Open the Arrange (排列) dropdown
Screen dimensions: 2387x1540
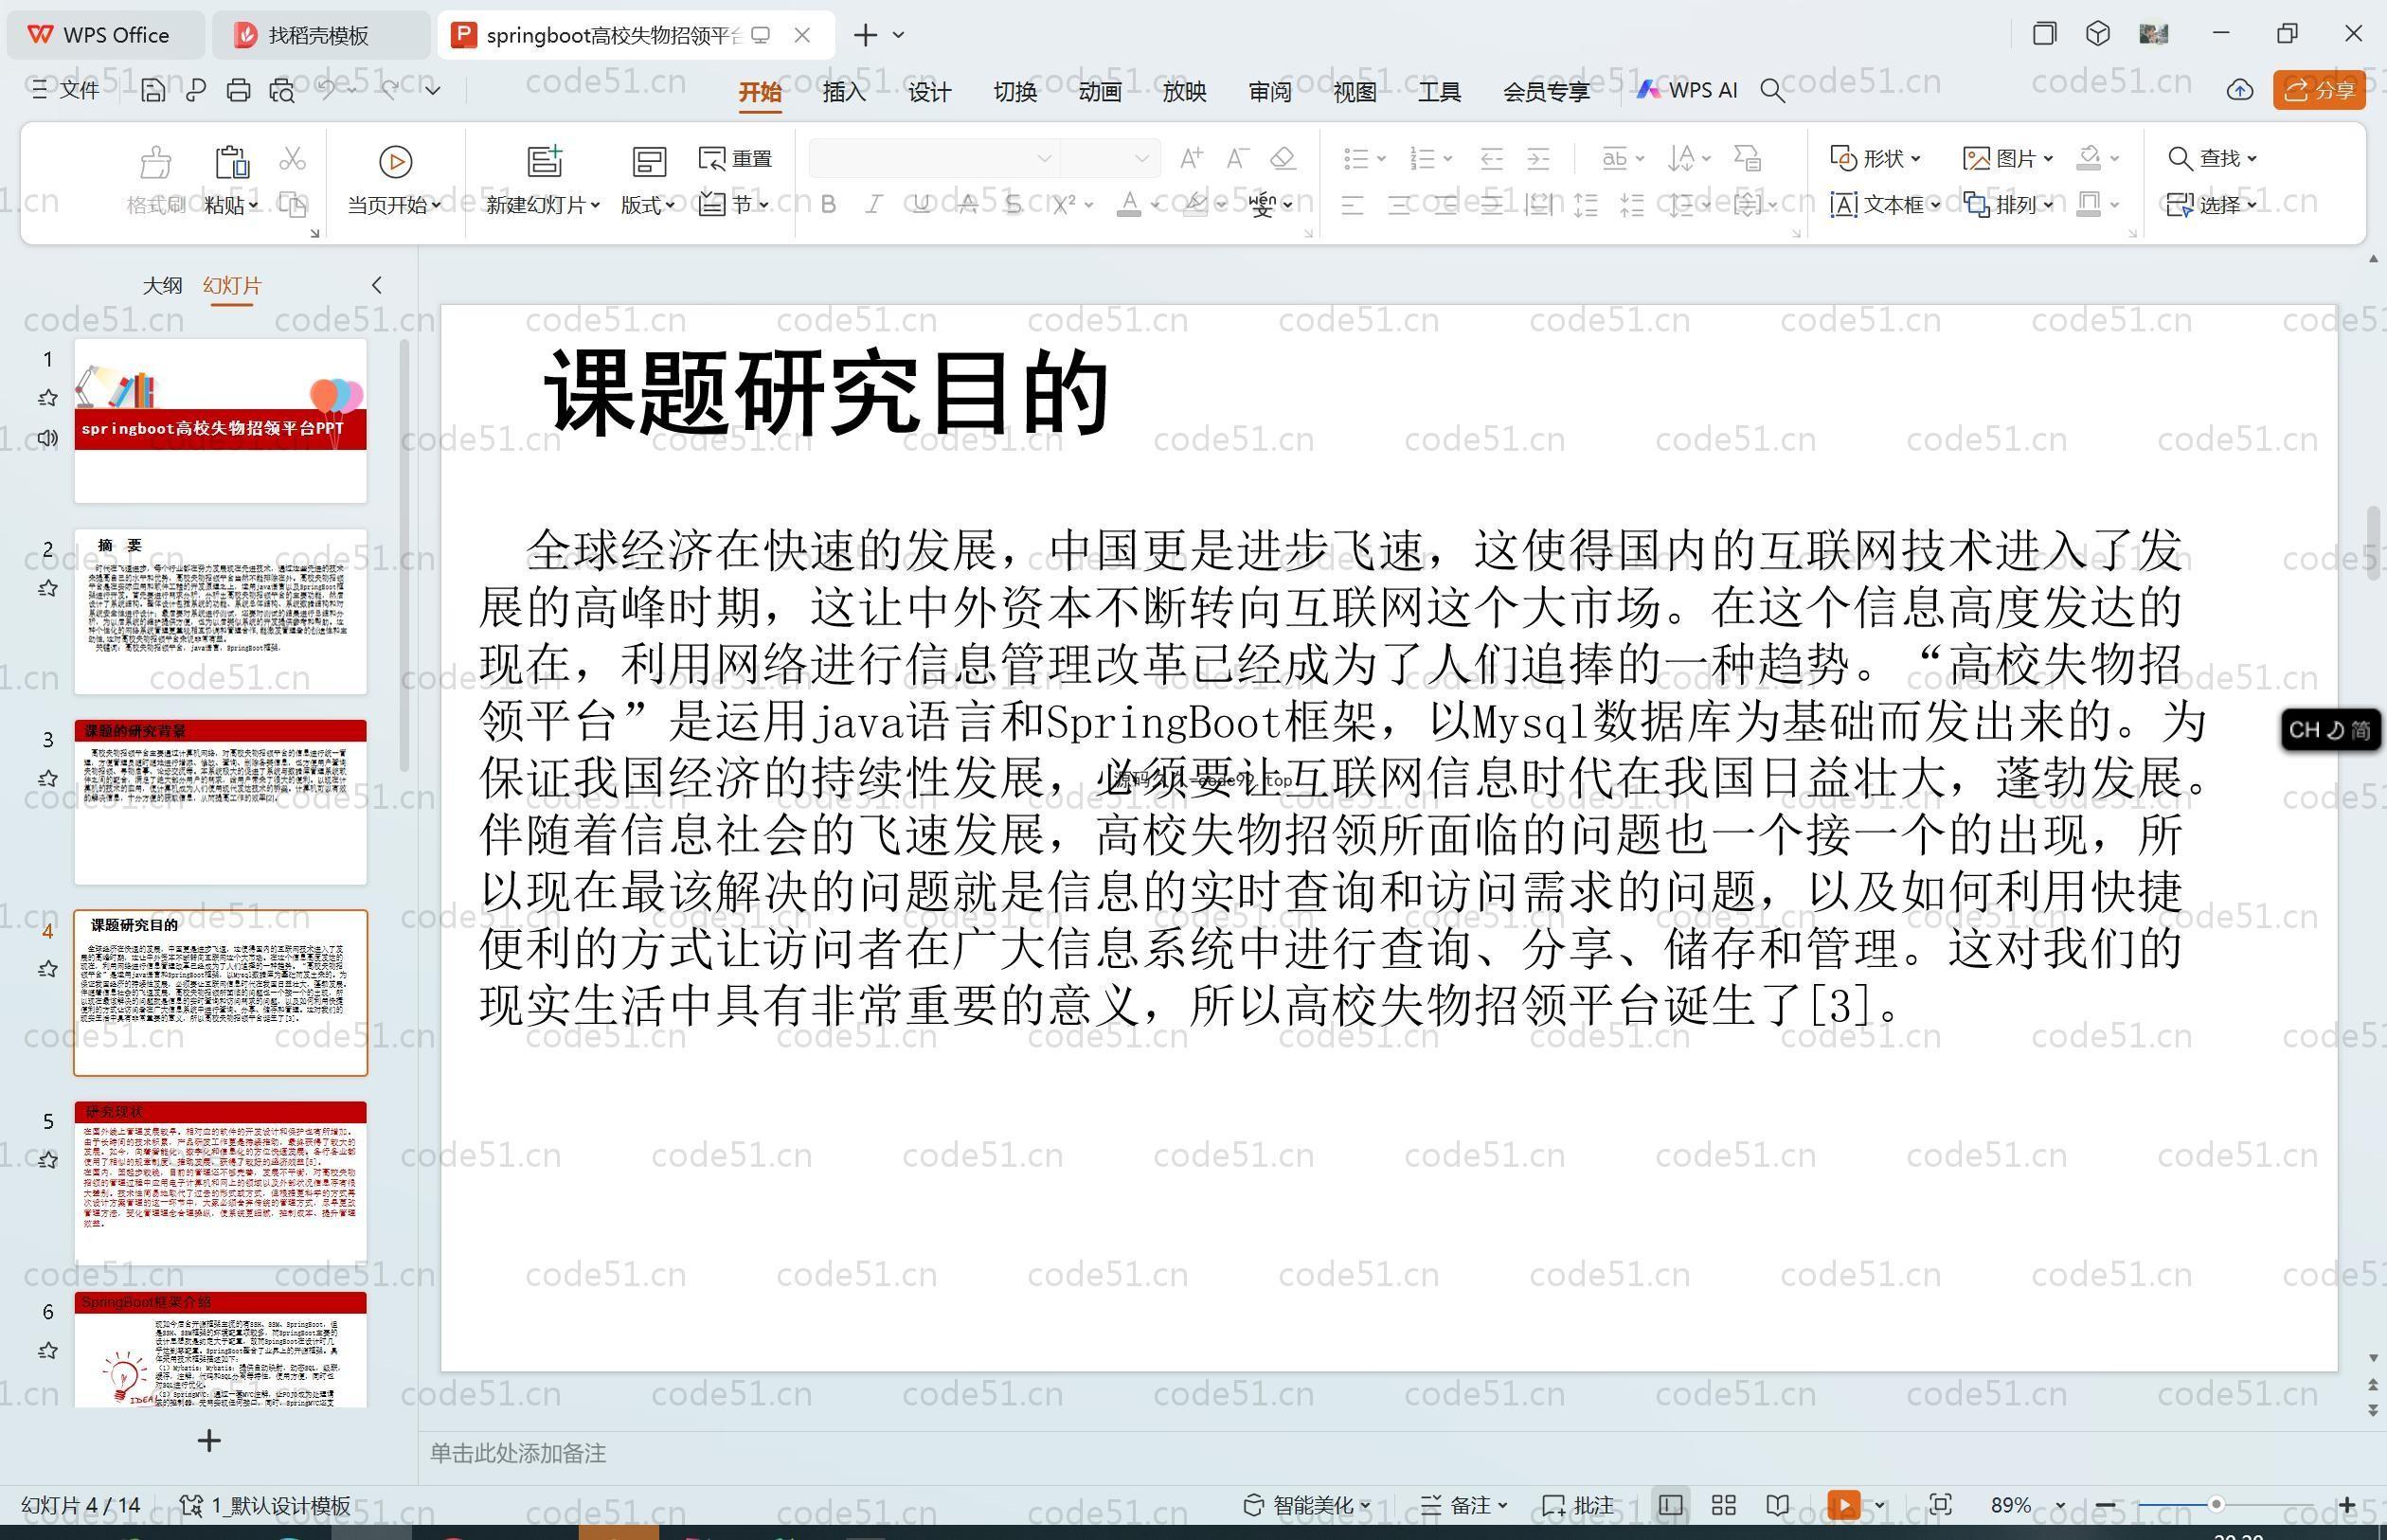click(2008, 205)
